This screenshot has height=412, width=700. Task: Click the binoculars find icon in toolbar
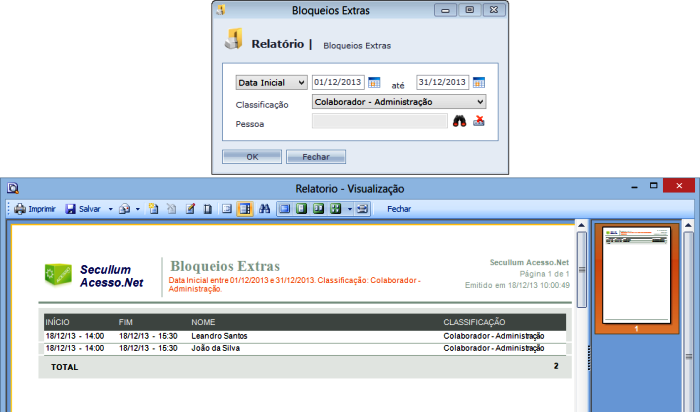(264, 209)
